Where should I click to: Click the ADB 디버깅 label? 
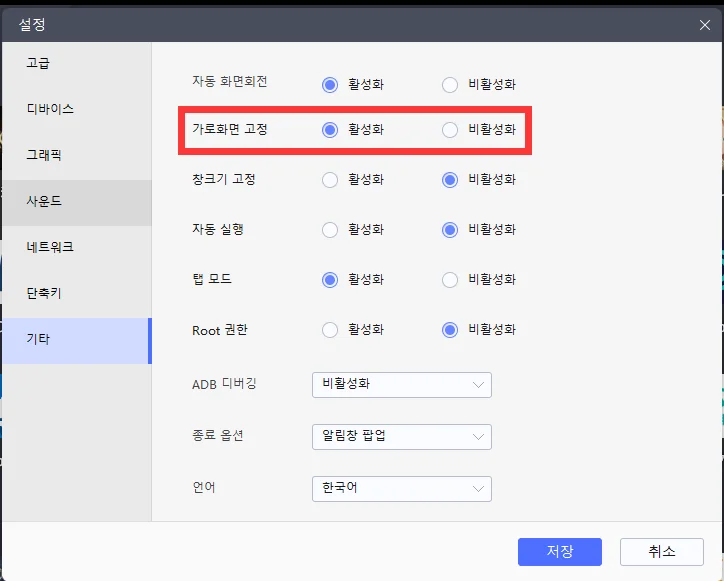pyautogui.click(x=224, y=384)
